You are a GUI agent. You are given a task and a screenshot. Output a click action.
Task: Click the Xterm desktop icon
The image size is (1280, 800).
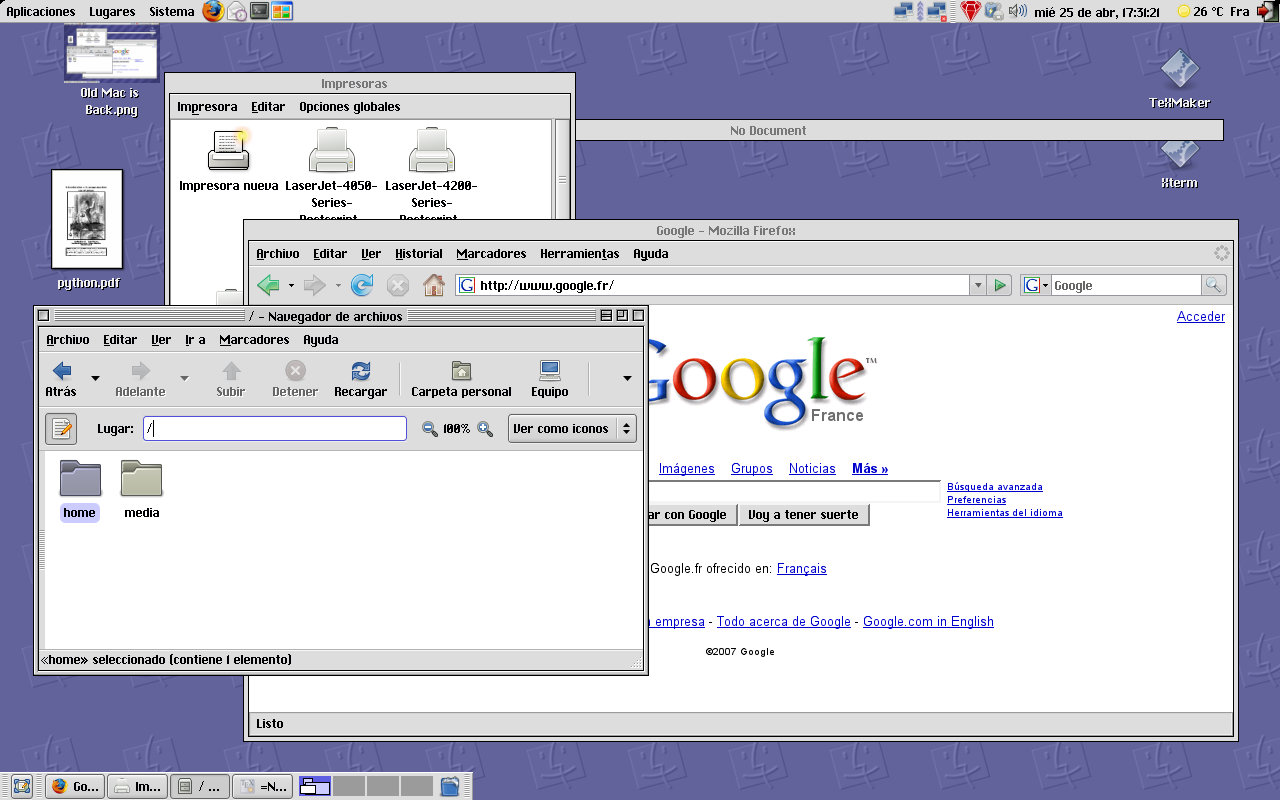(x=1179, y=153)
